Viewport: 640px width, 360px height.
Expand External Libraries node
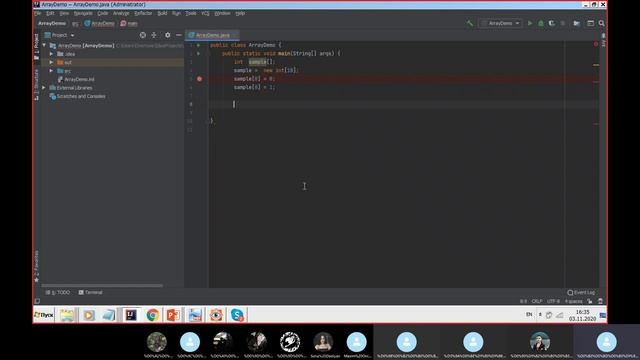[x=44, y=88]
